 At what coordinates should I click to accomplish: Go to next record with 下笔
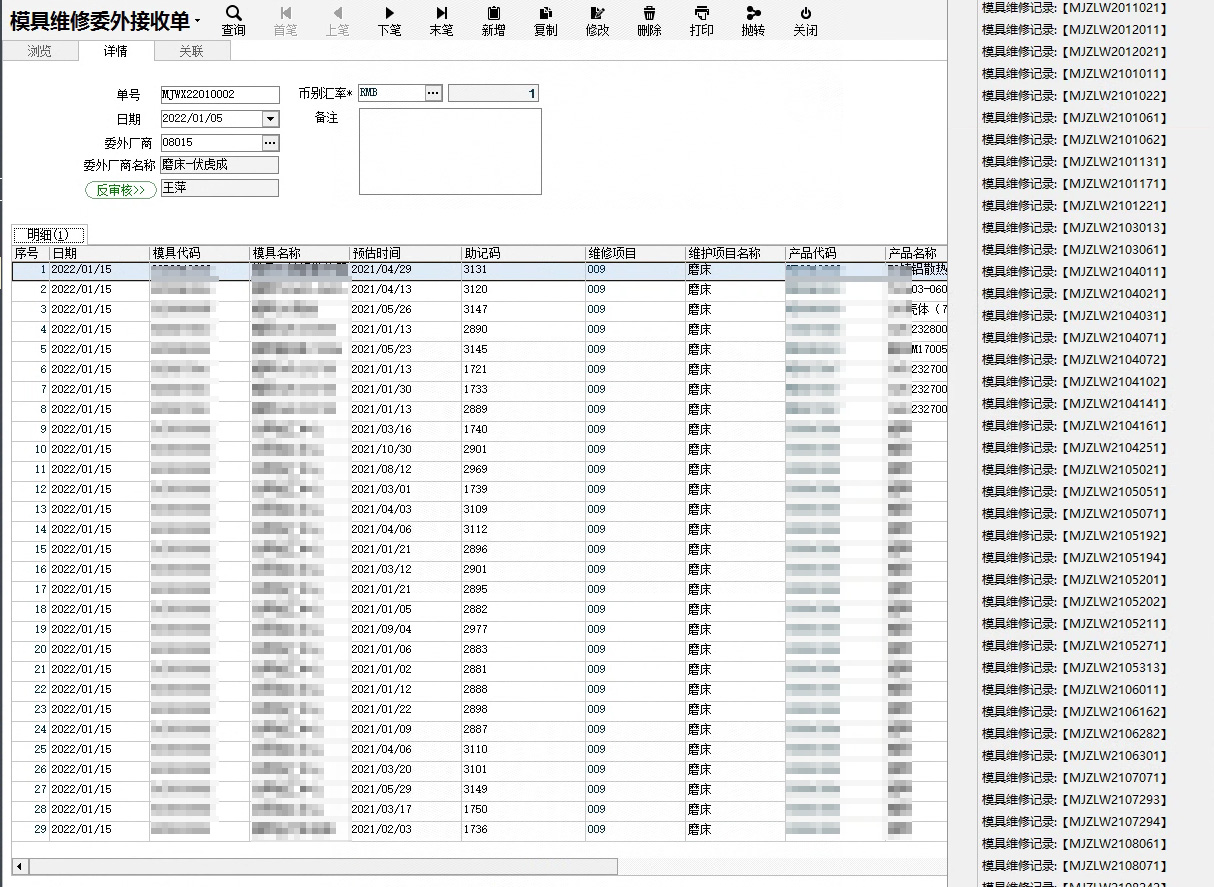tap(389, 21)
